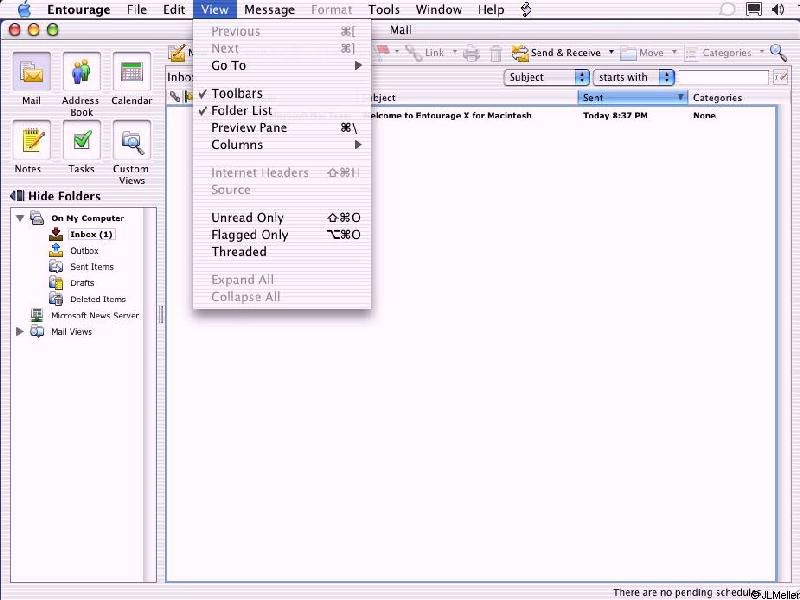Select the Microsoft News Server icon
Viewport: 800px width, 600px height.
pyautogui.click(x=37, y=315)
